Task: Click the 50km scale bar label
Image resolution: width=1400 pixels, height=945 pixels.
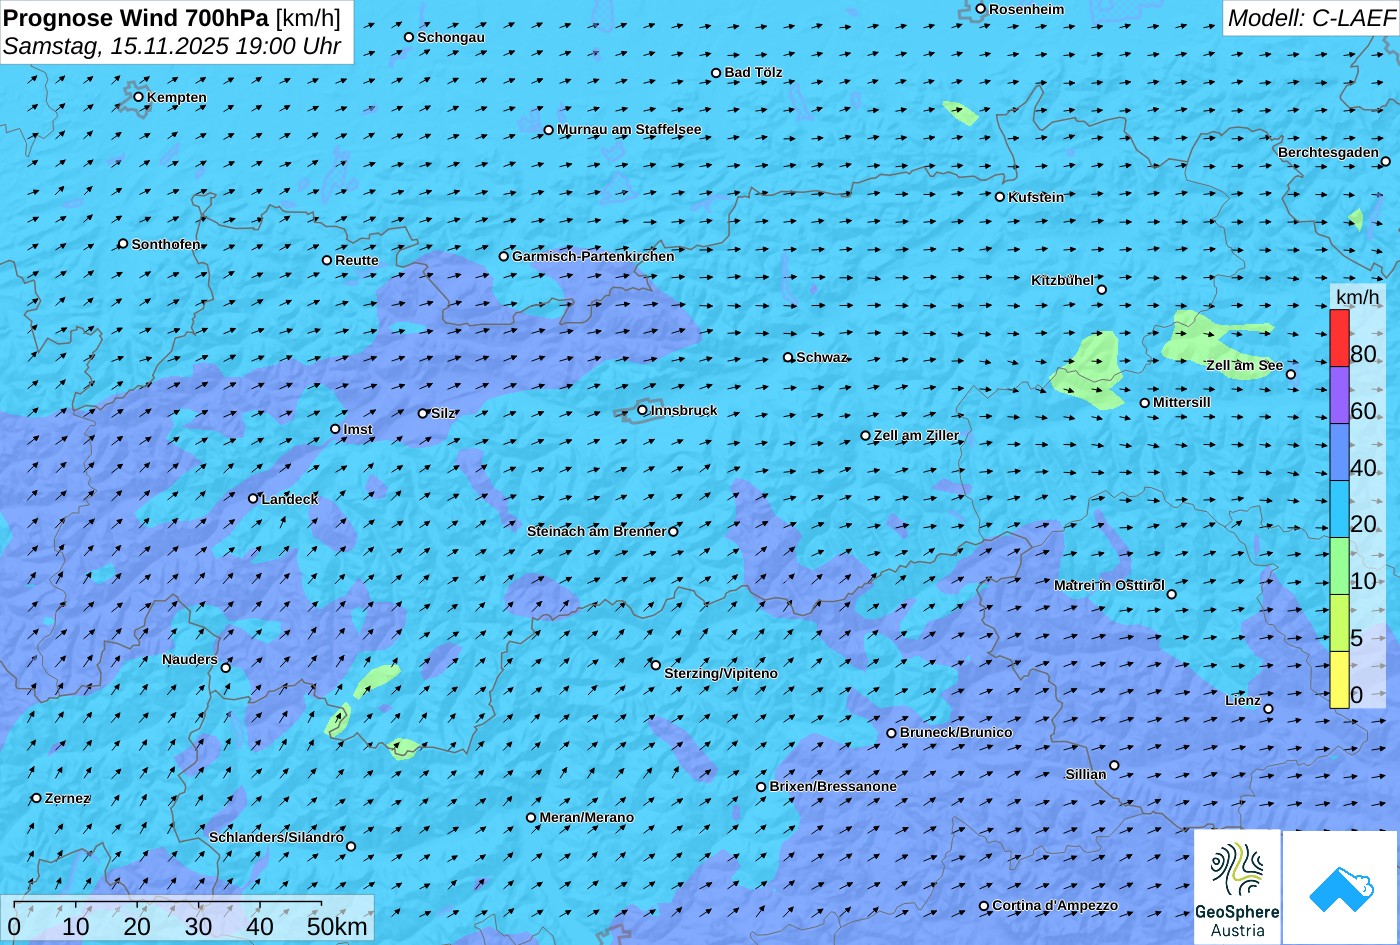Action: pos(337,926)
